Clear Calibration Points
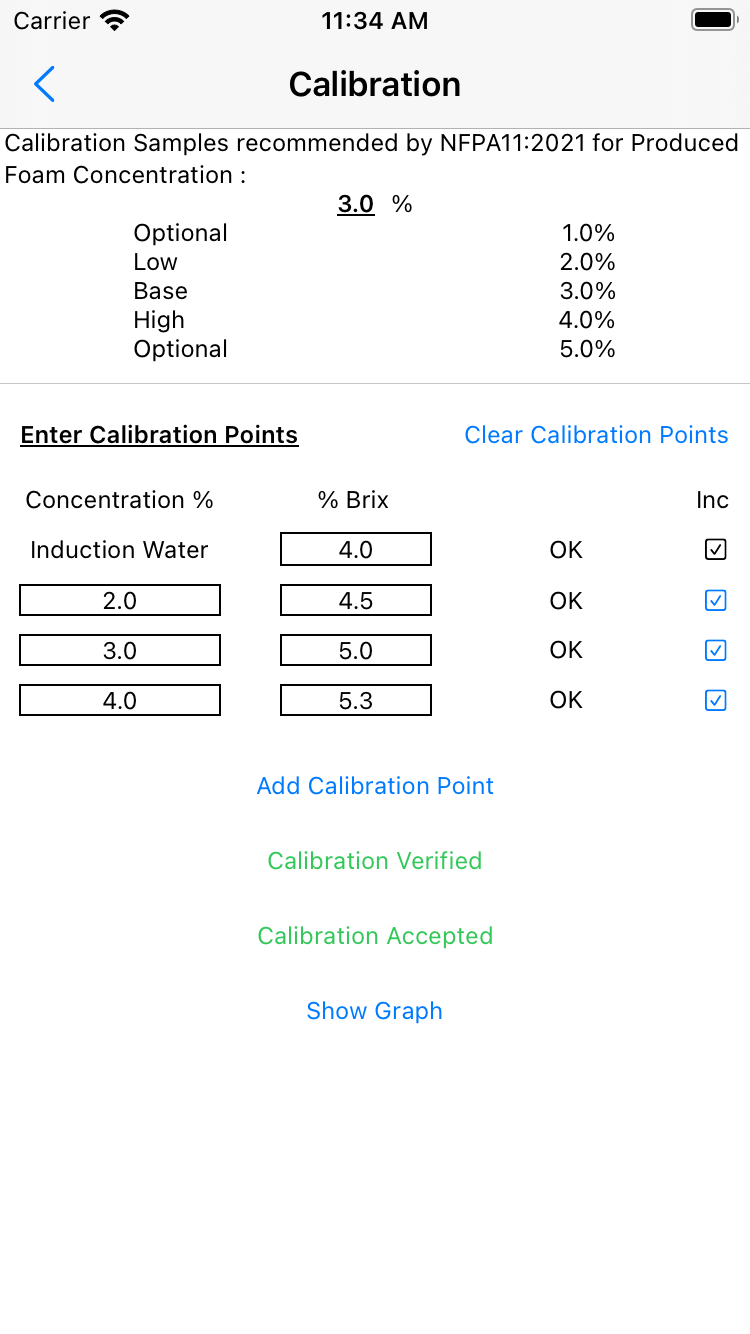The height and width of the screenshot is (1334, 750). (x=596, y=435)
